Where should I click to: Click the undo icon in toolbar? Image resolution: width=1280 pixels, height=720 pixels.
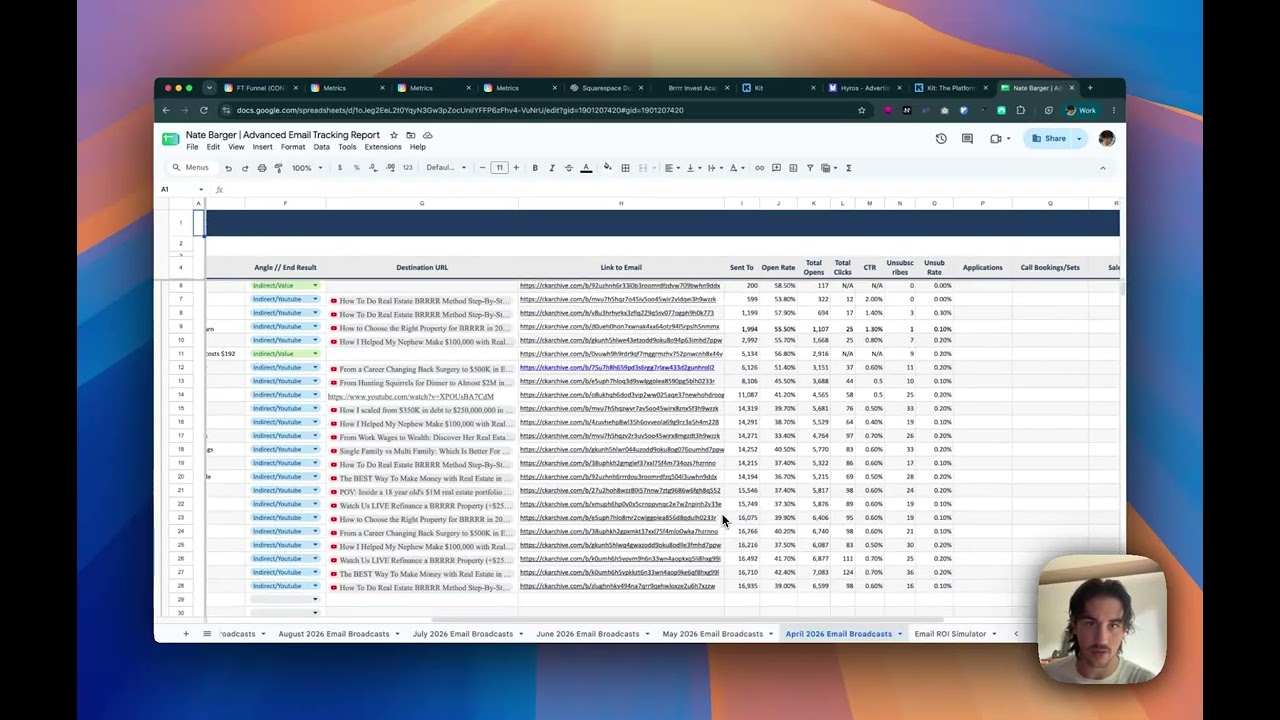(228, 168)
